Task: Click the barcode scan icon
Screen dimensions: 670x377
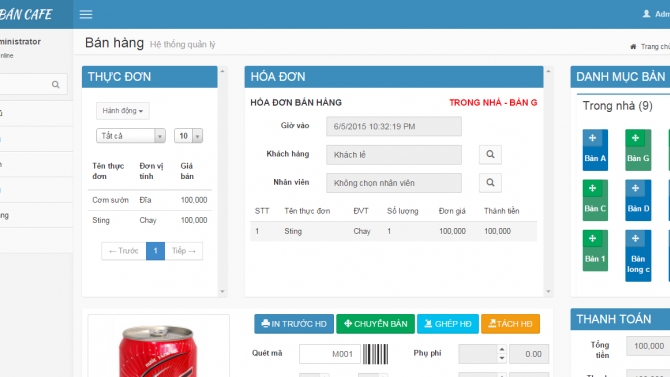Action: pyautogui.click(x=376, y=354)
